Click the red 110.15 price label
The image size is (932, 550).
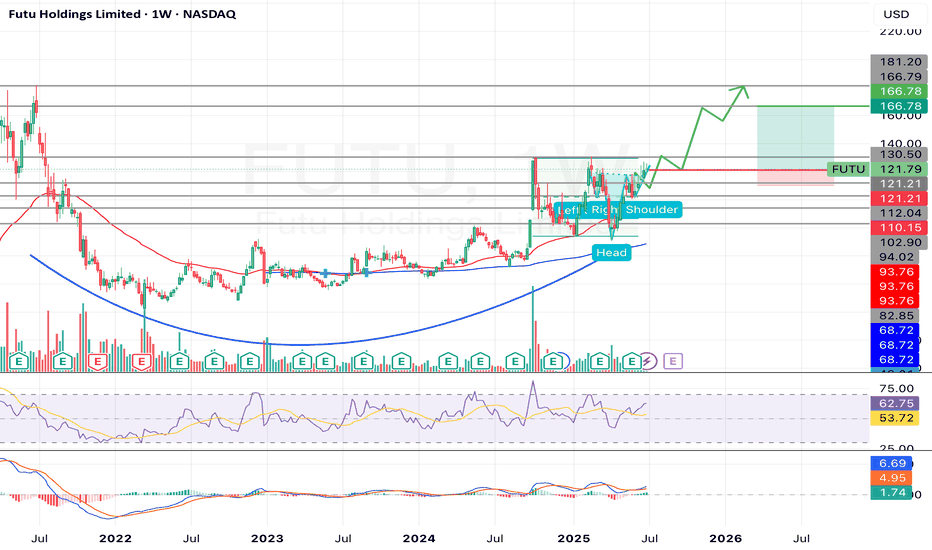point(899,228)
